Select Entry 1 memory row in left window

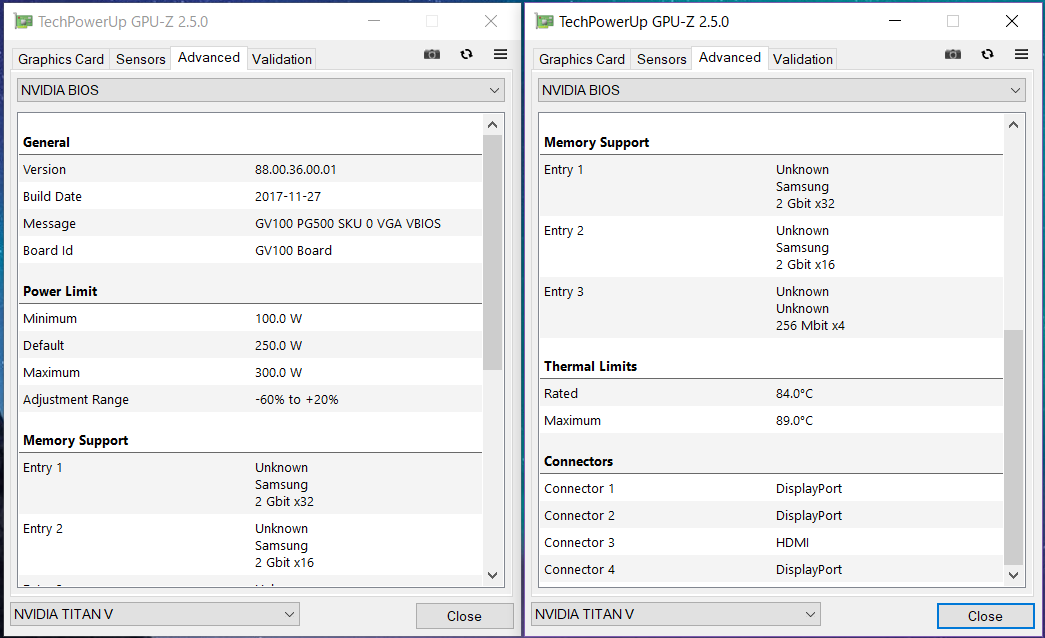[x=251, y=485]
